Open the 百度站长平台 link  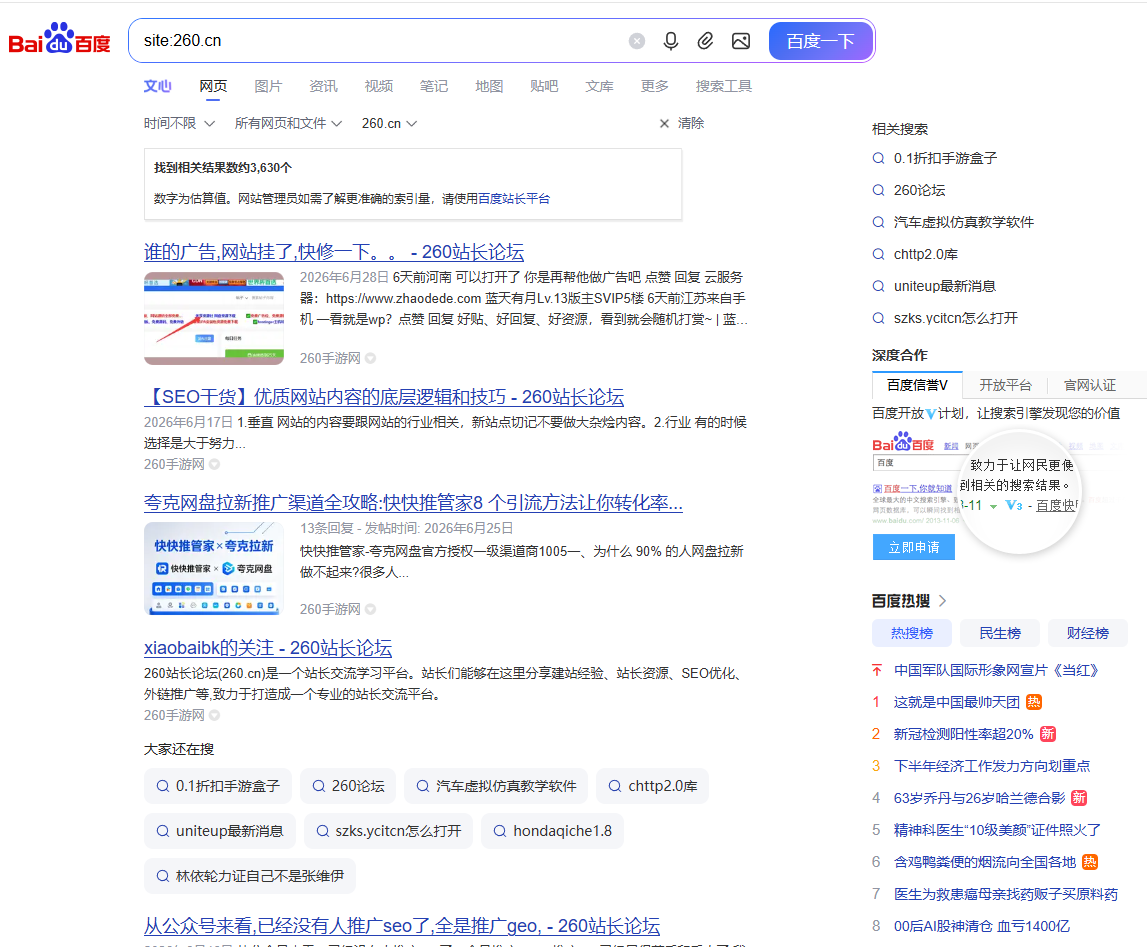pyautogui.click(x=514, y=199)
